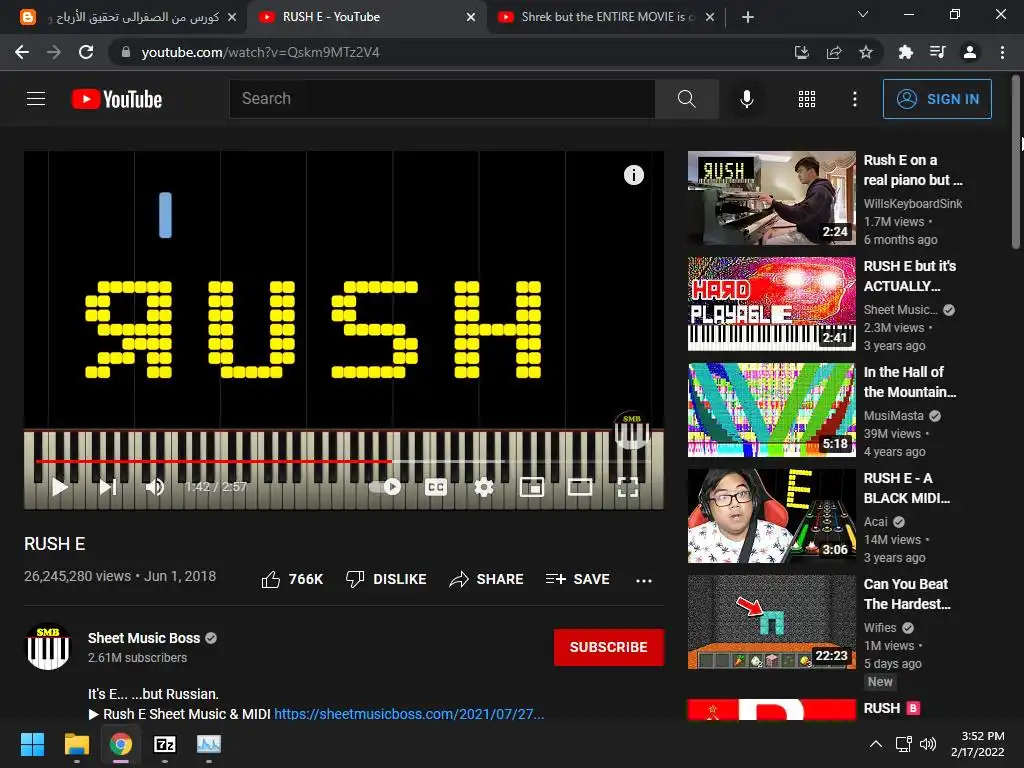Mute the video volume
This screenshot has height=768, width=1024.
155,487
